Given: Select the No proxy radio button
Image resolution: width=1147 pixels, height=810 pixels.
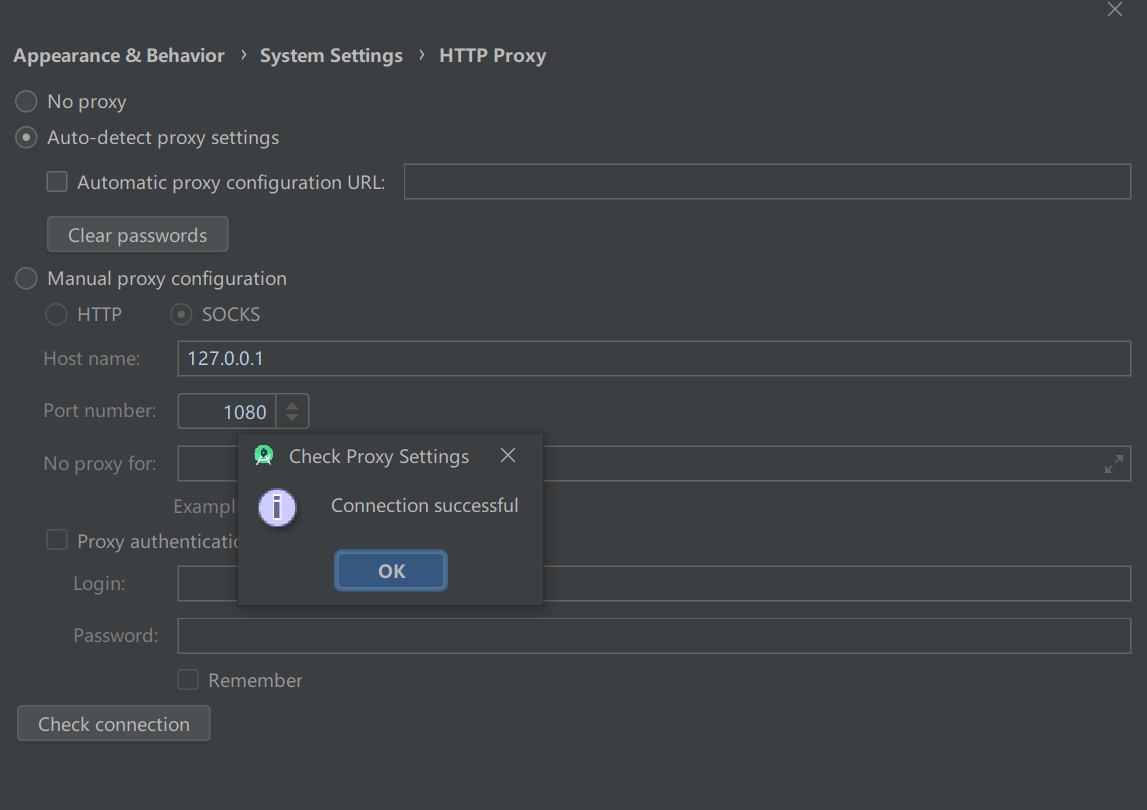Looking at the screenshot, I should (27, 101).
